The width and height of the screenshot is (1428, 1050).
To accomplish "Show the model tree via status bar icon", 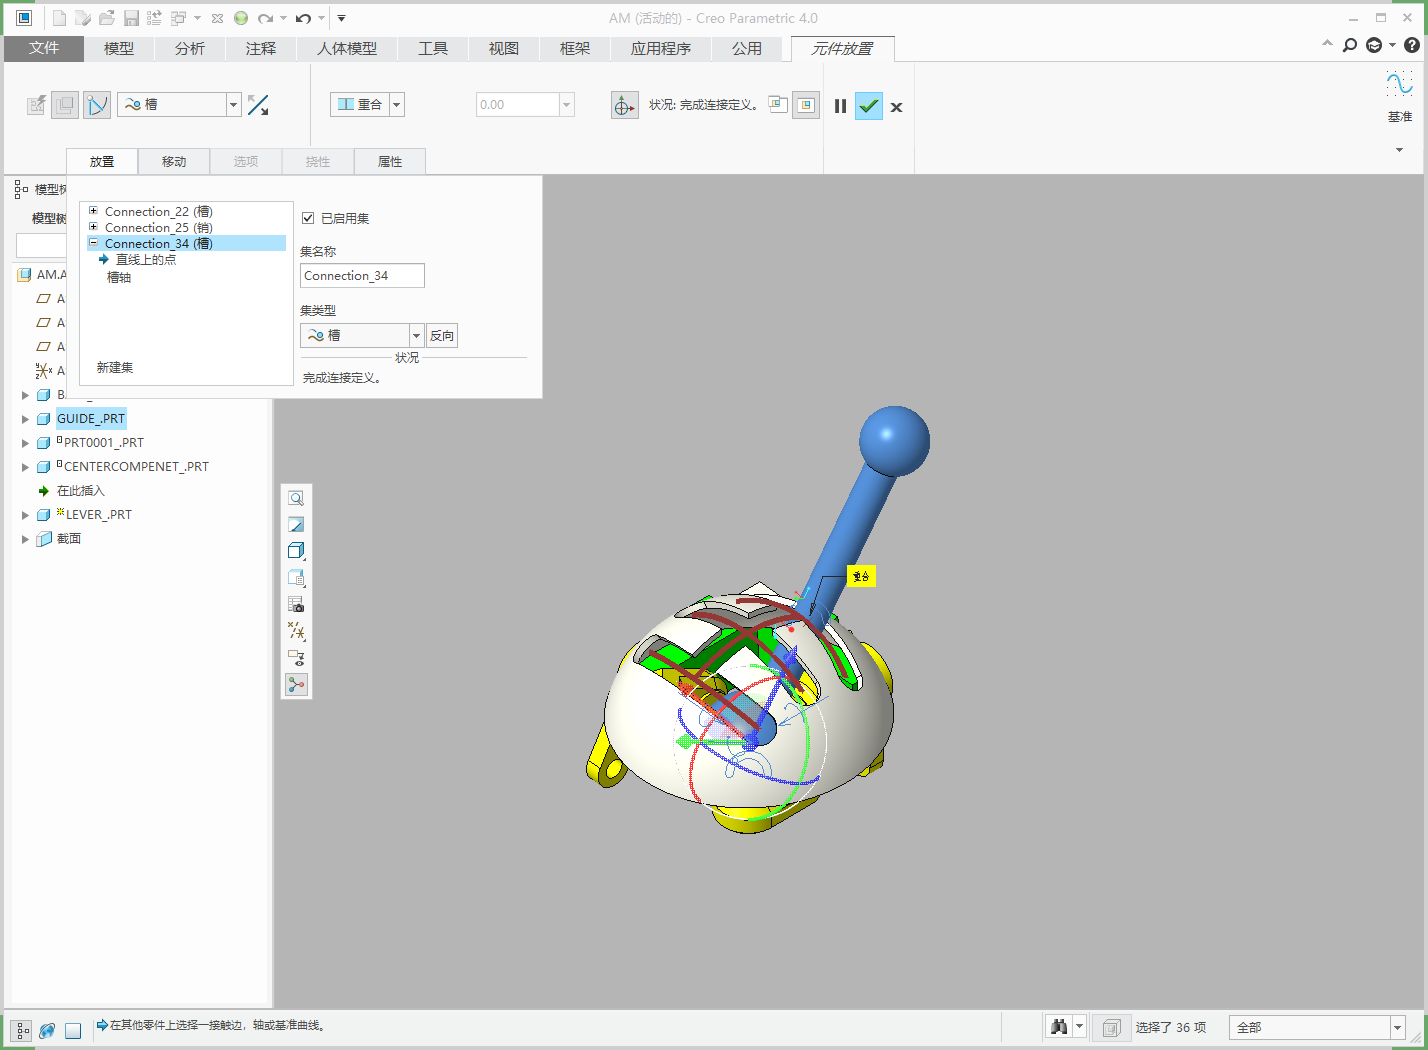I will (21, 1030).
